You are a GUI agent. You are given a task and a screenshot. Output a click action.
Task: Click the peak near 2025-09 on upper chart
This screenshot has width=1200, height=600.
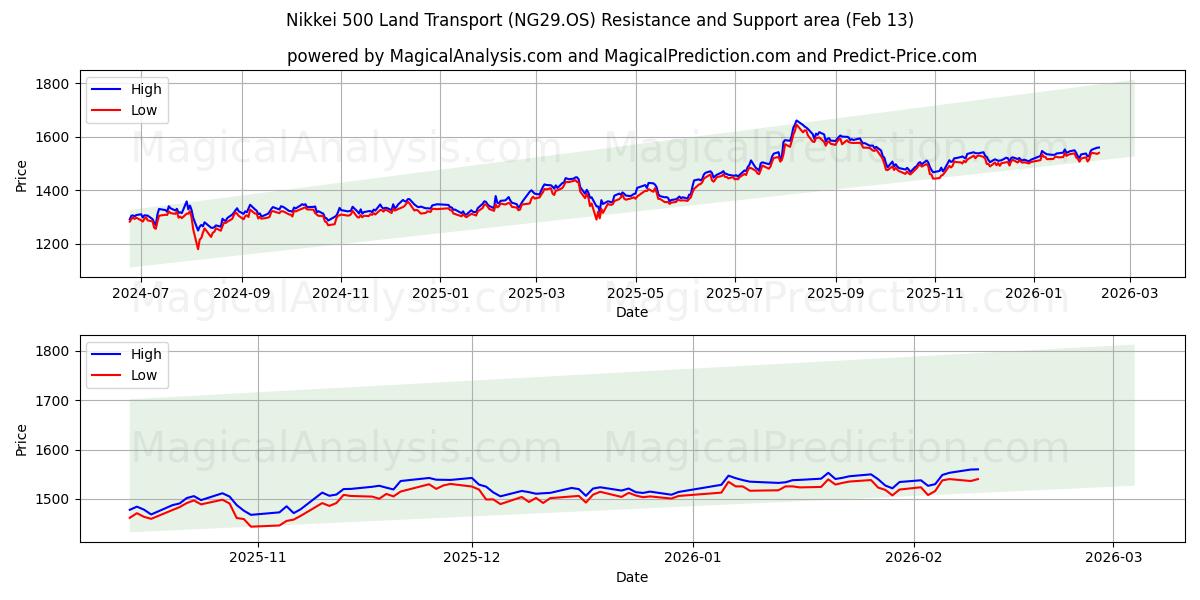point(797,121)
